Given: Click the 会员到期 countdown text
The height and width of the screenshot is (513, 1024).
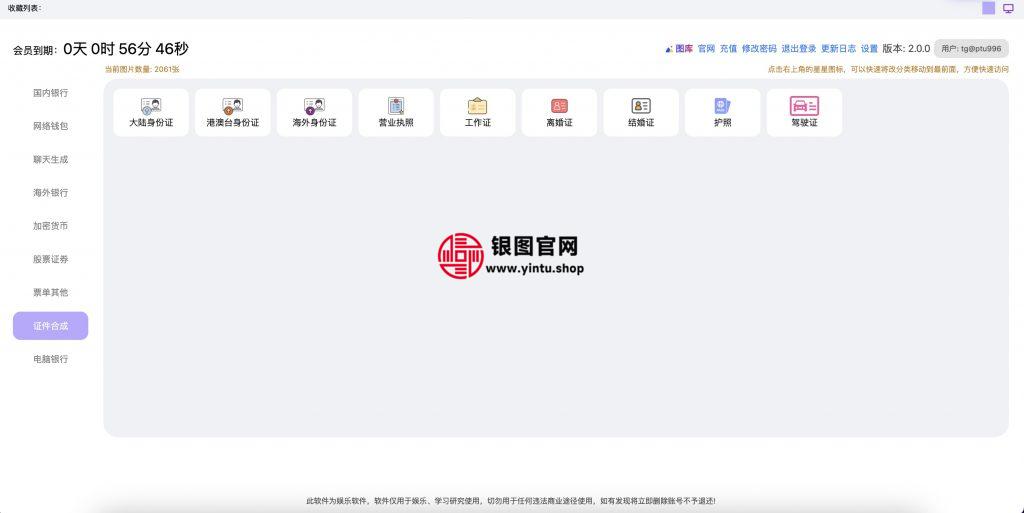Looking at the screenshot, I should click(x=101, y=49).
